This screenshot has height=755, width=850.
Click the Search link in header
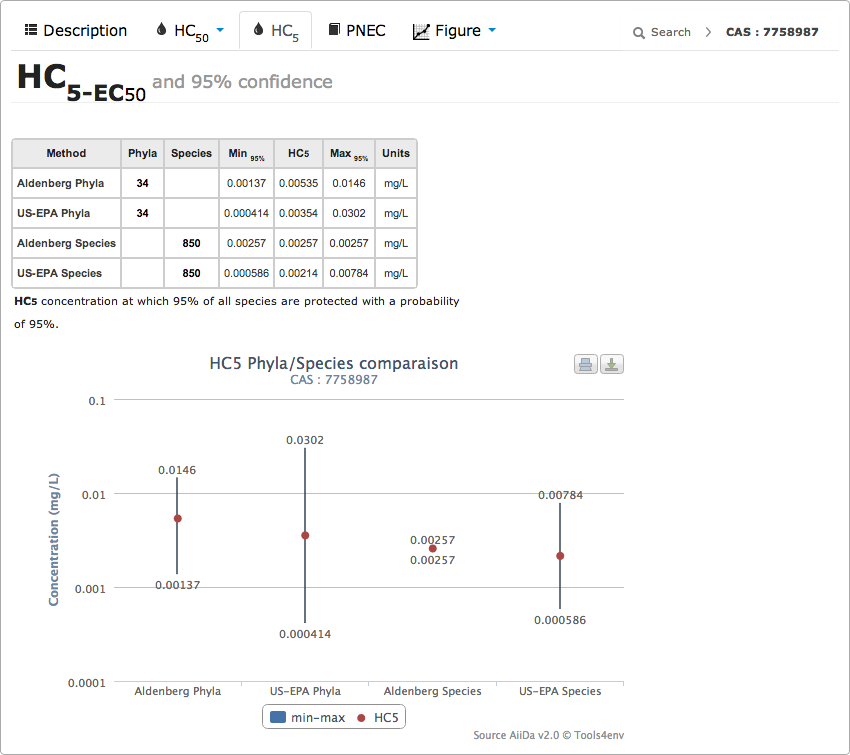pyautogui.click(x=670, y=32)
